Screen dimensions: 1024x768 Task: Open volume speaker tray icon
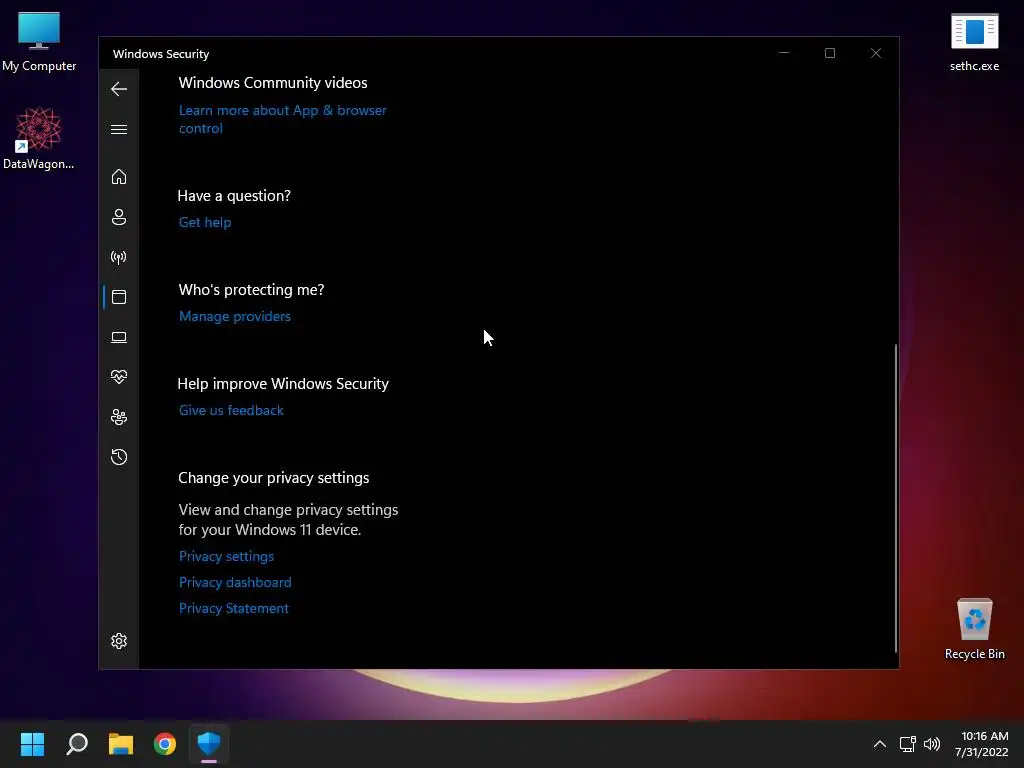pyautogui.click(x=932, y=744)
